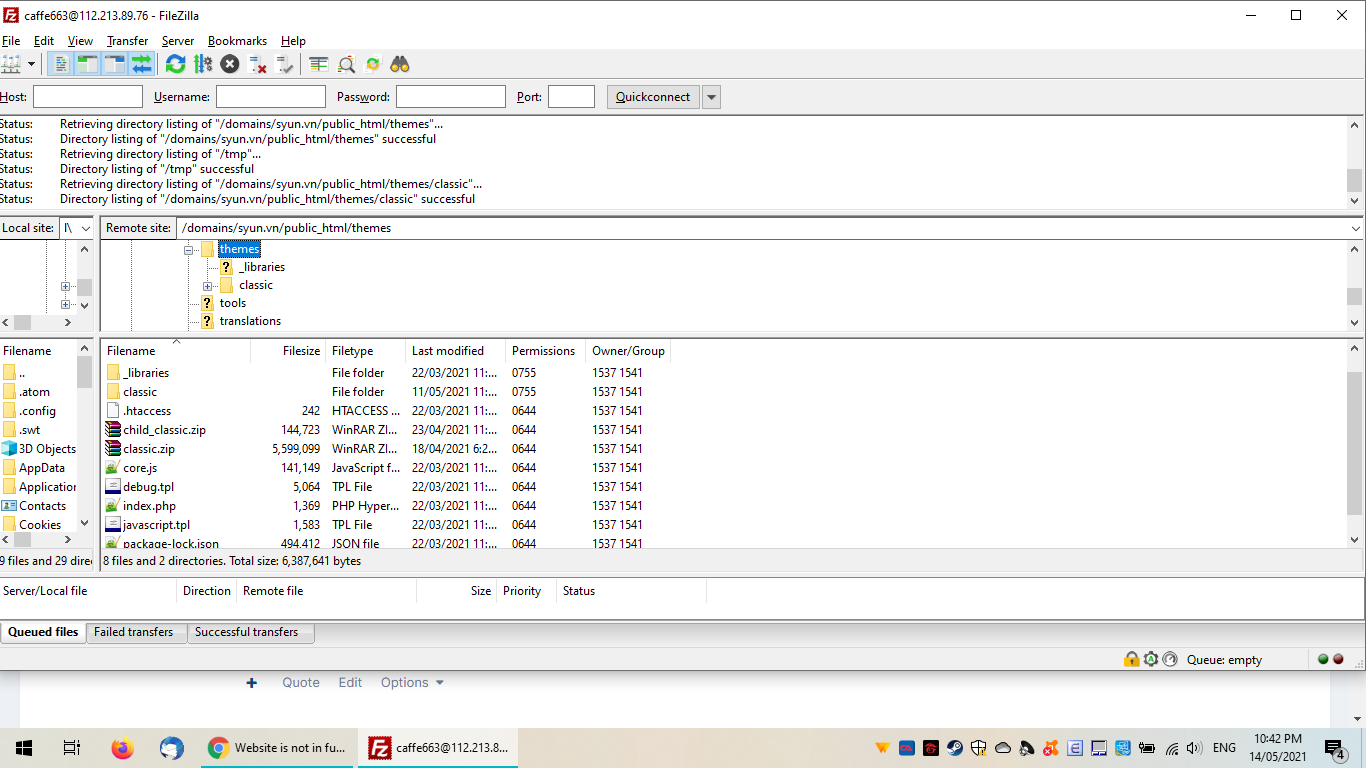Toggle synchronized browsing
The height and width of the screenshot is (768, 1366).
(x=373, y=64)
